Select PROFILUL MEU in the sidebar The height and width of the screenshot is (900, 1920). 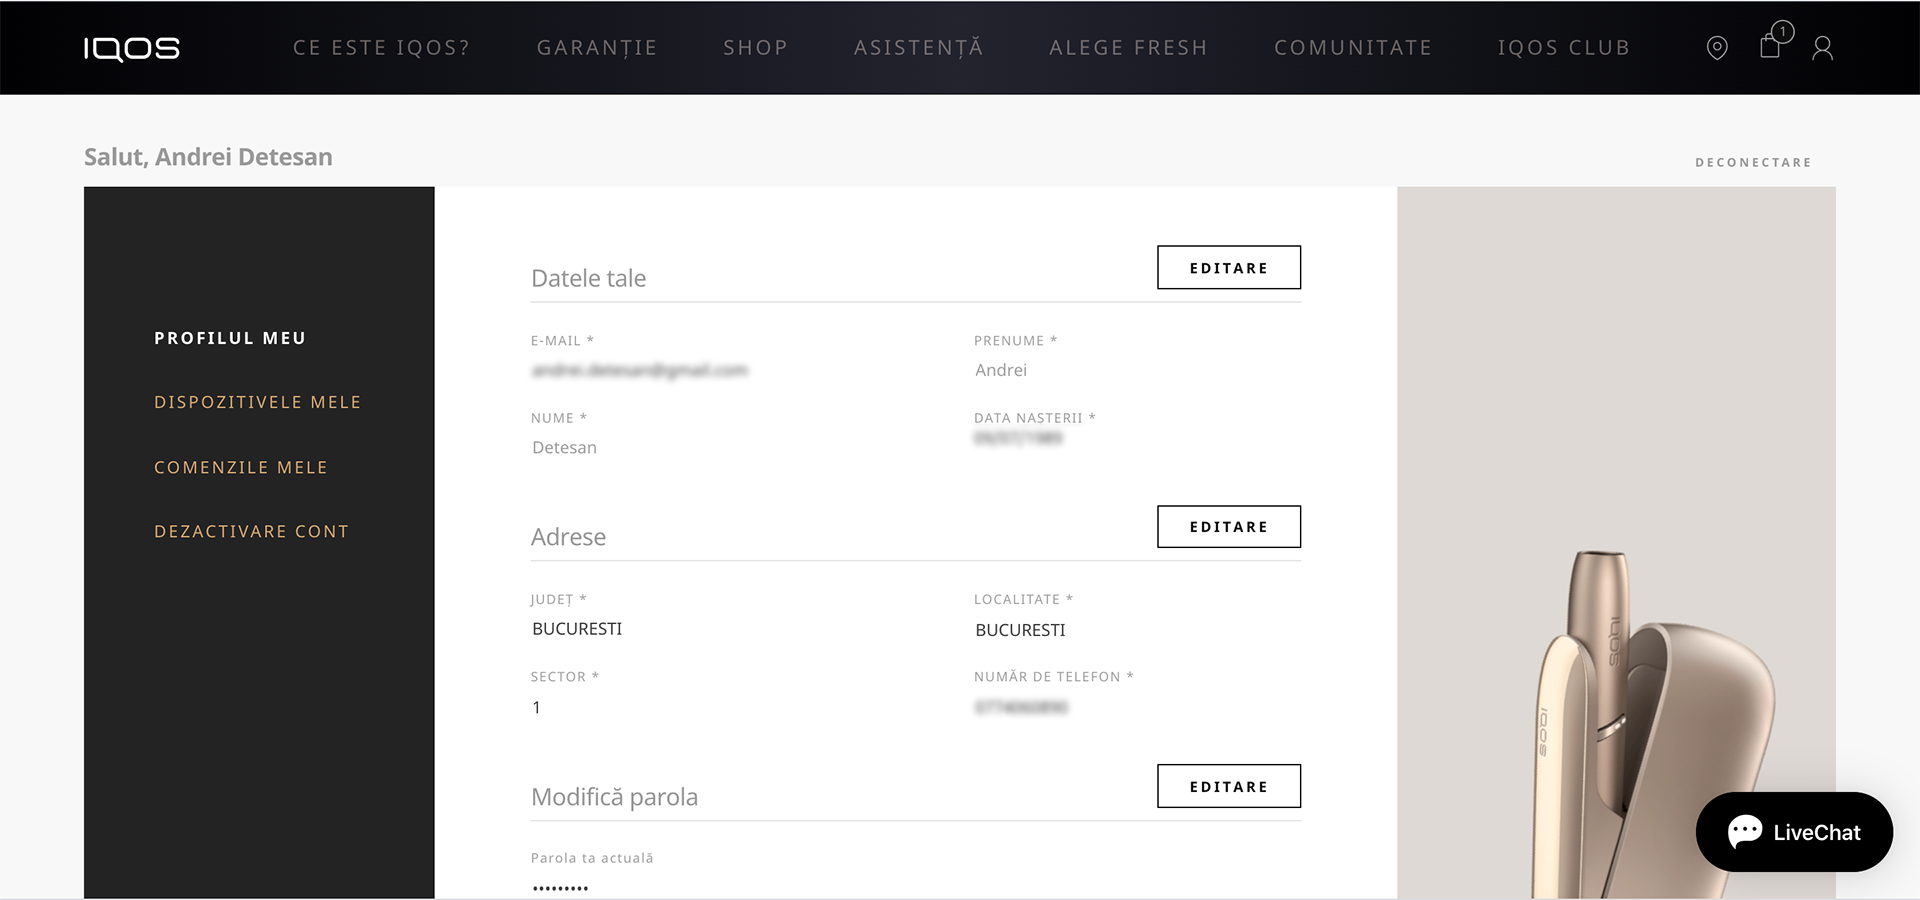pyautogui.click(x=230, y=338)
